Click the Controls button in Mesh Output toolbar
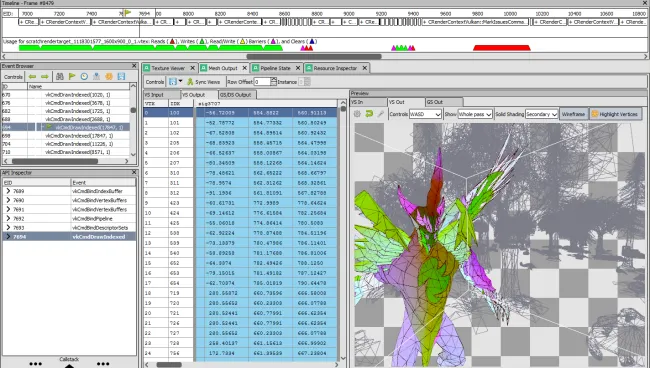The width and height of the screenshot is (650, 368). [155, 82]
